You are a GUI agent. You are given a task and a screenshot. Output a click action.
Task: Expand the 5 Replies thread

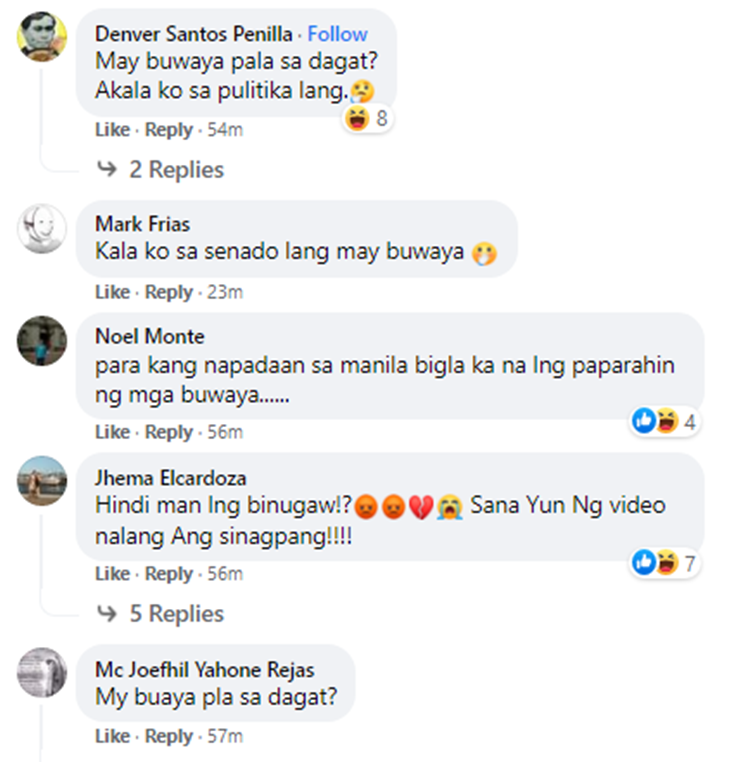pyautogui.click(x=176, y=614)
